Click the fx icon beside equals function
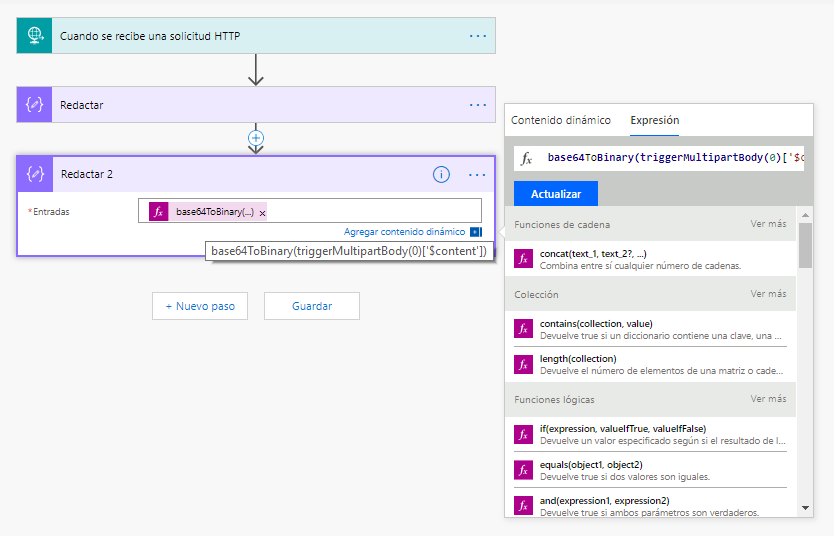Screen dimensions: 834x536 (x=523, y=470)
